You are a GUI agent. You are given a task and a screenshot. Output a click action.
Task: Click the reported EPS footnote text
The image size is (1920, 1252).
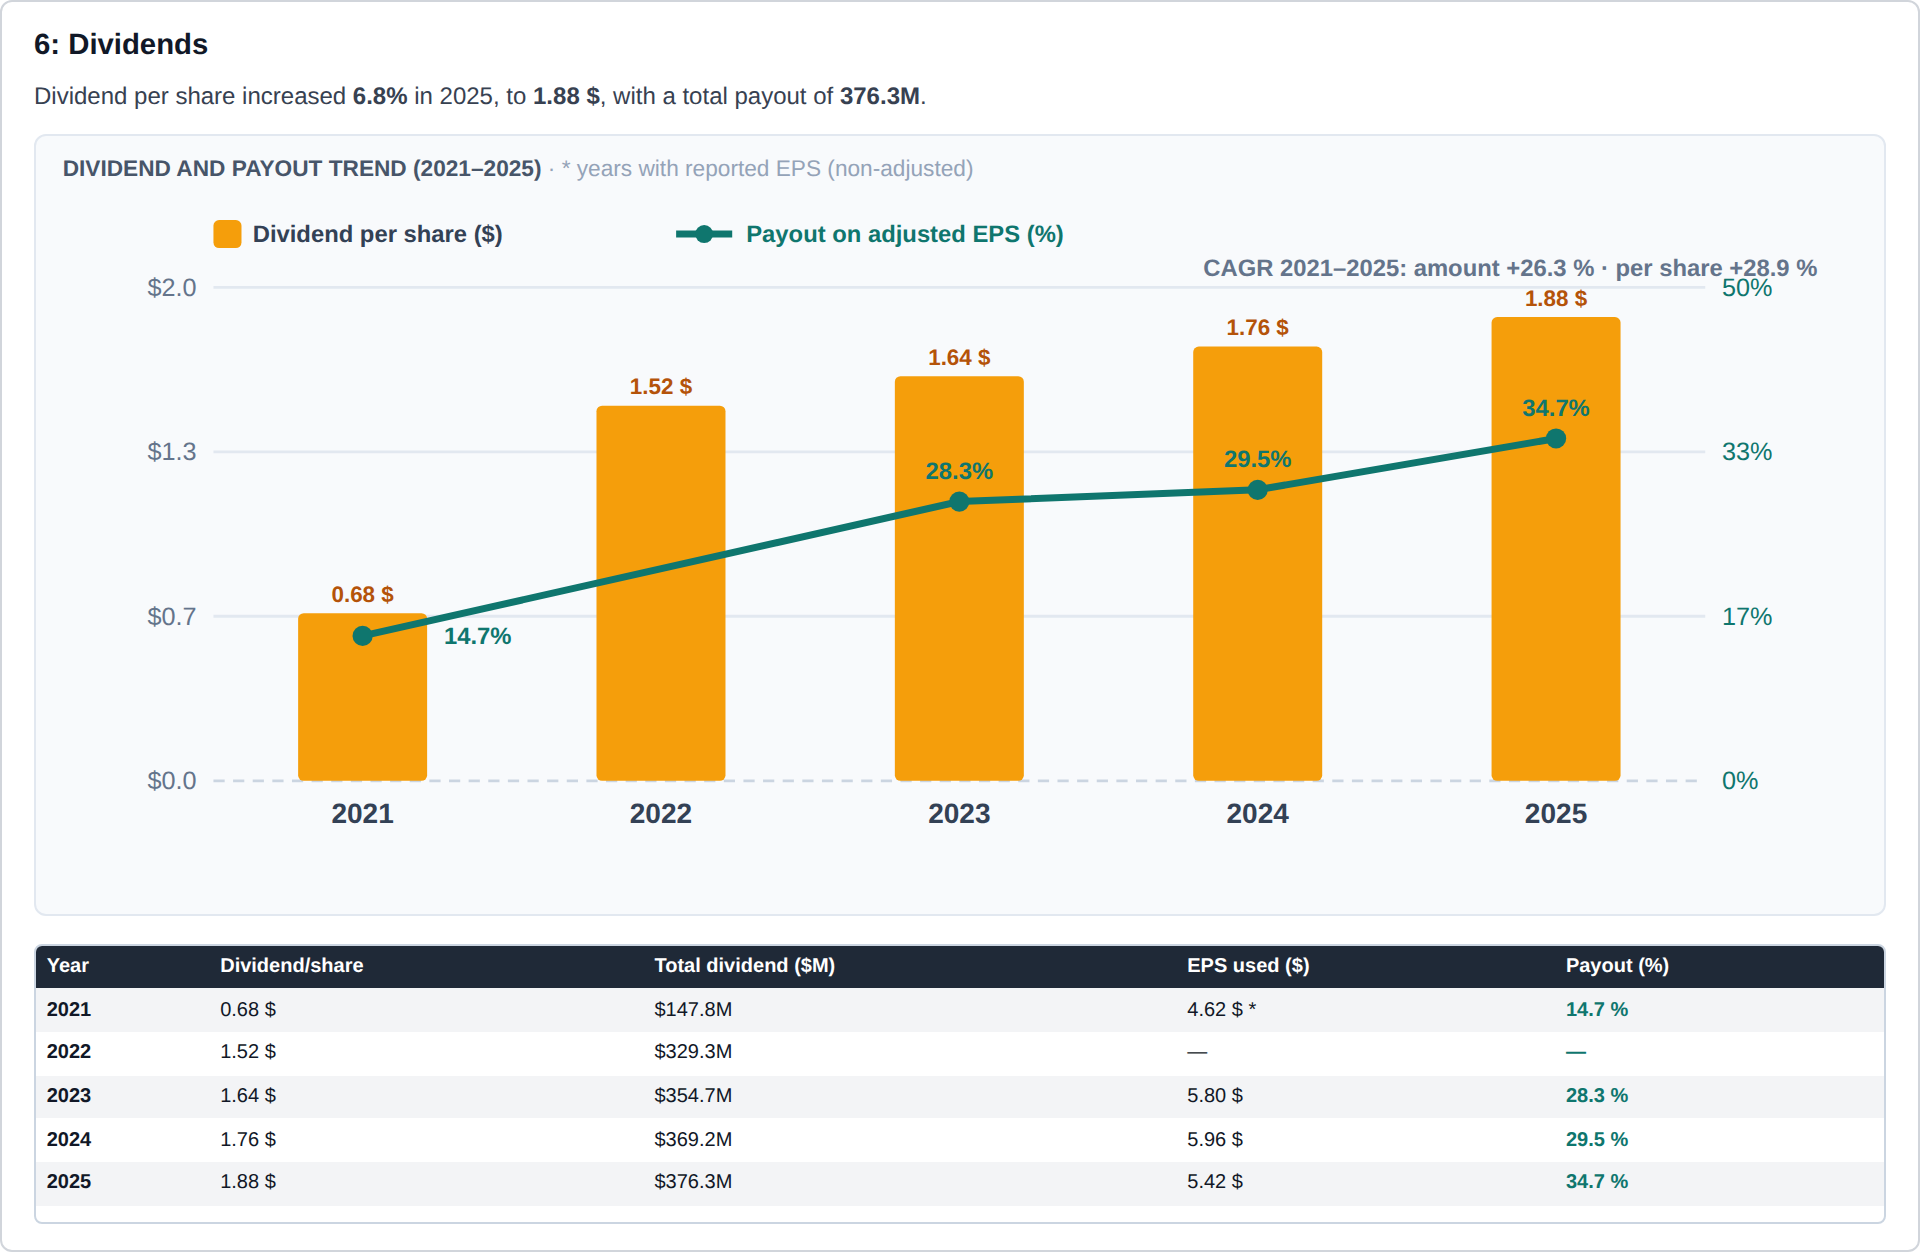point(767,168)
